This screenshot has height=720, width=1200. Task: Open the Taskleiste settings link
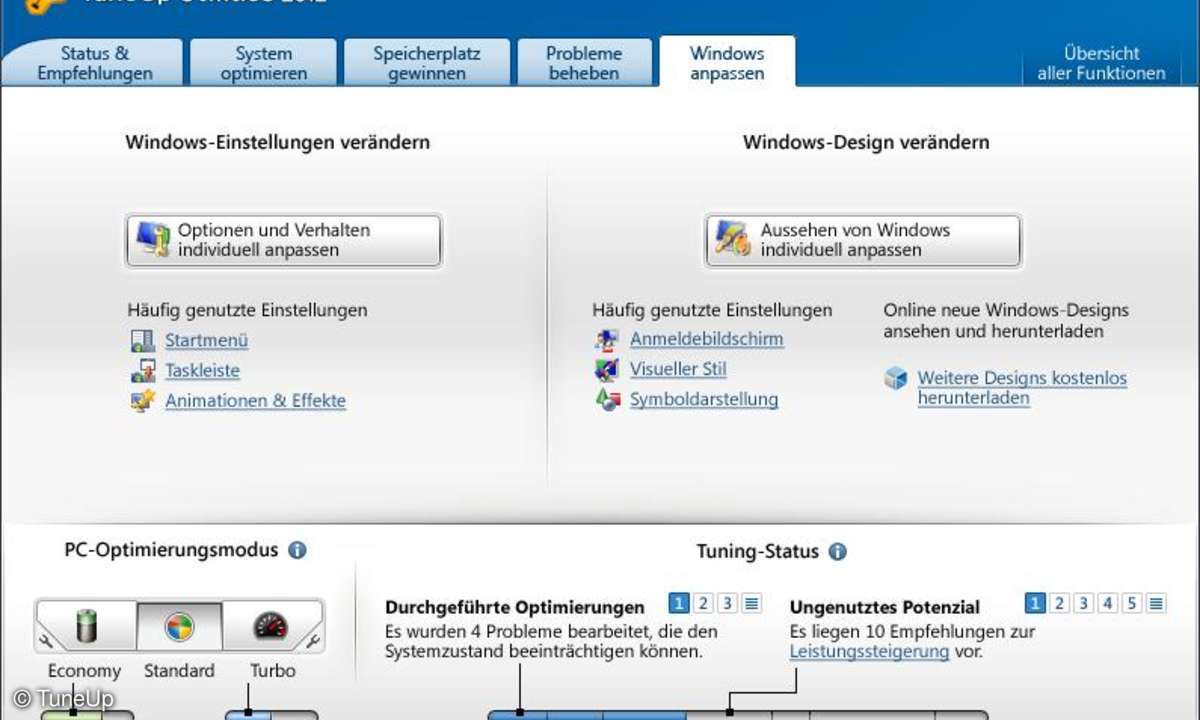[x=202, y=370]
